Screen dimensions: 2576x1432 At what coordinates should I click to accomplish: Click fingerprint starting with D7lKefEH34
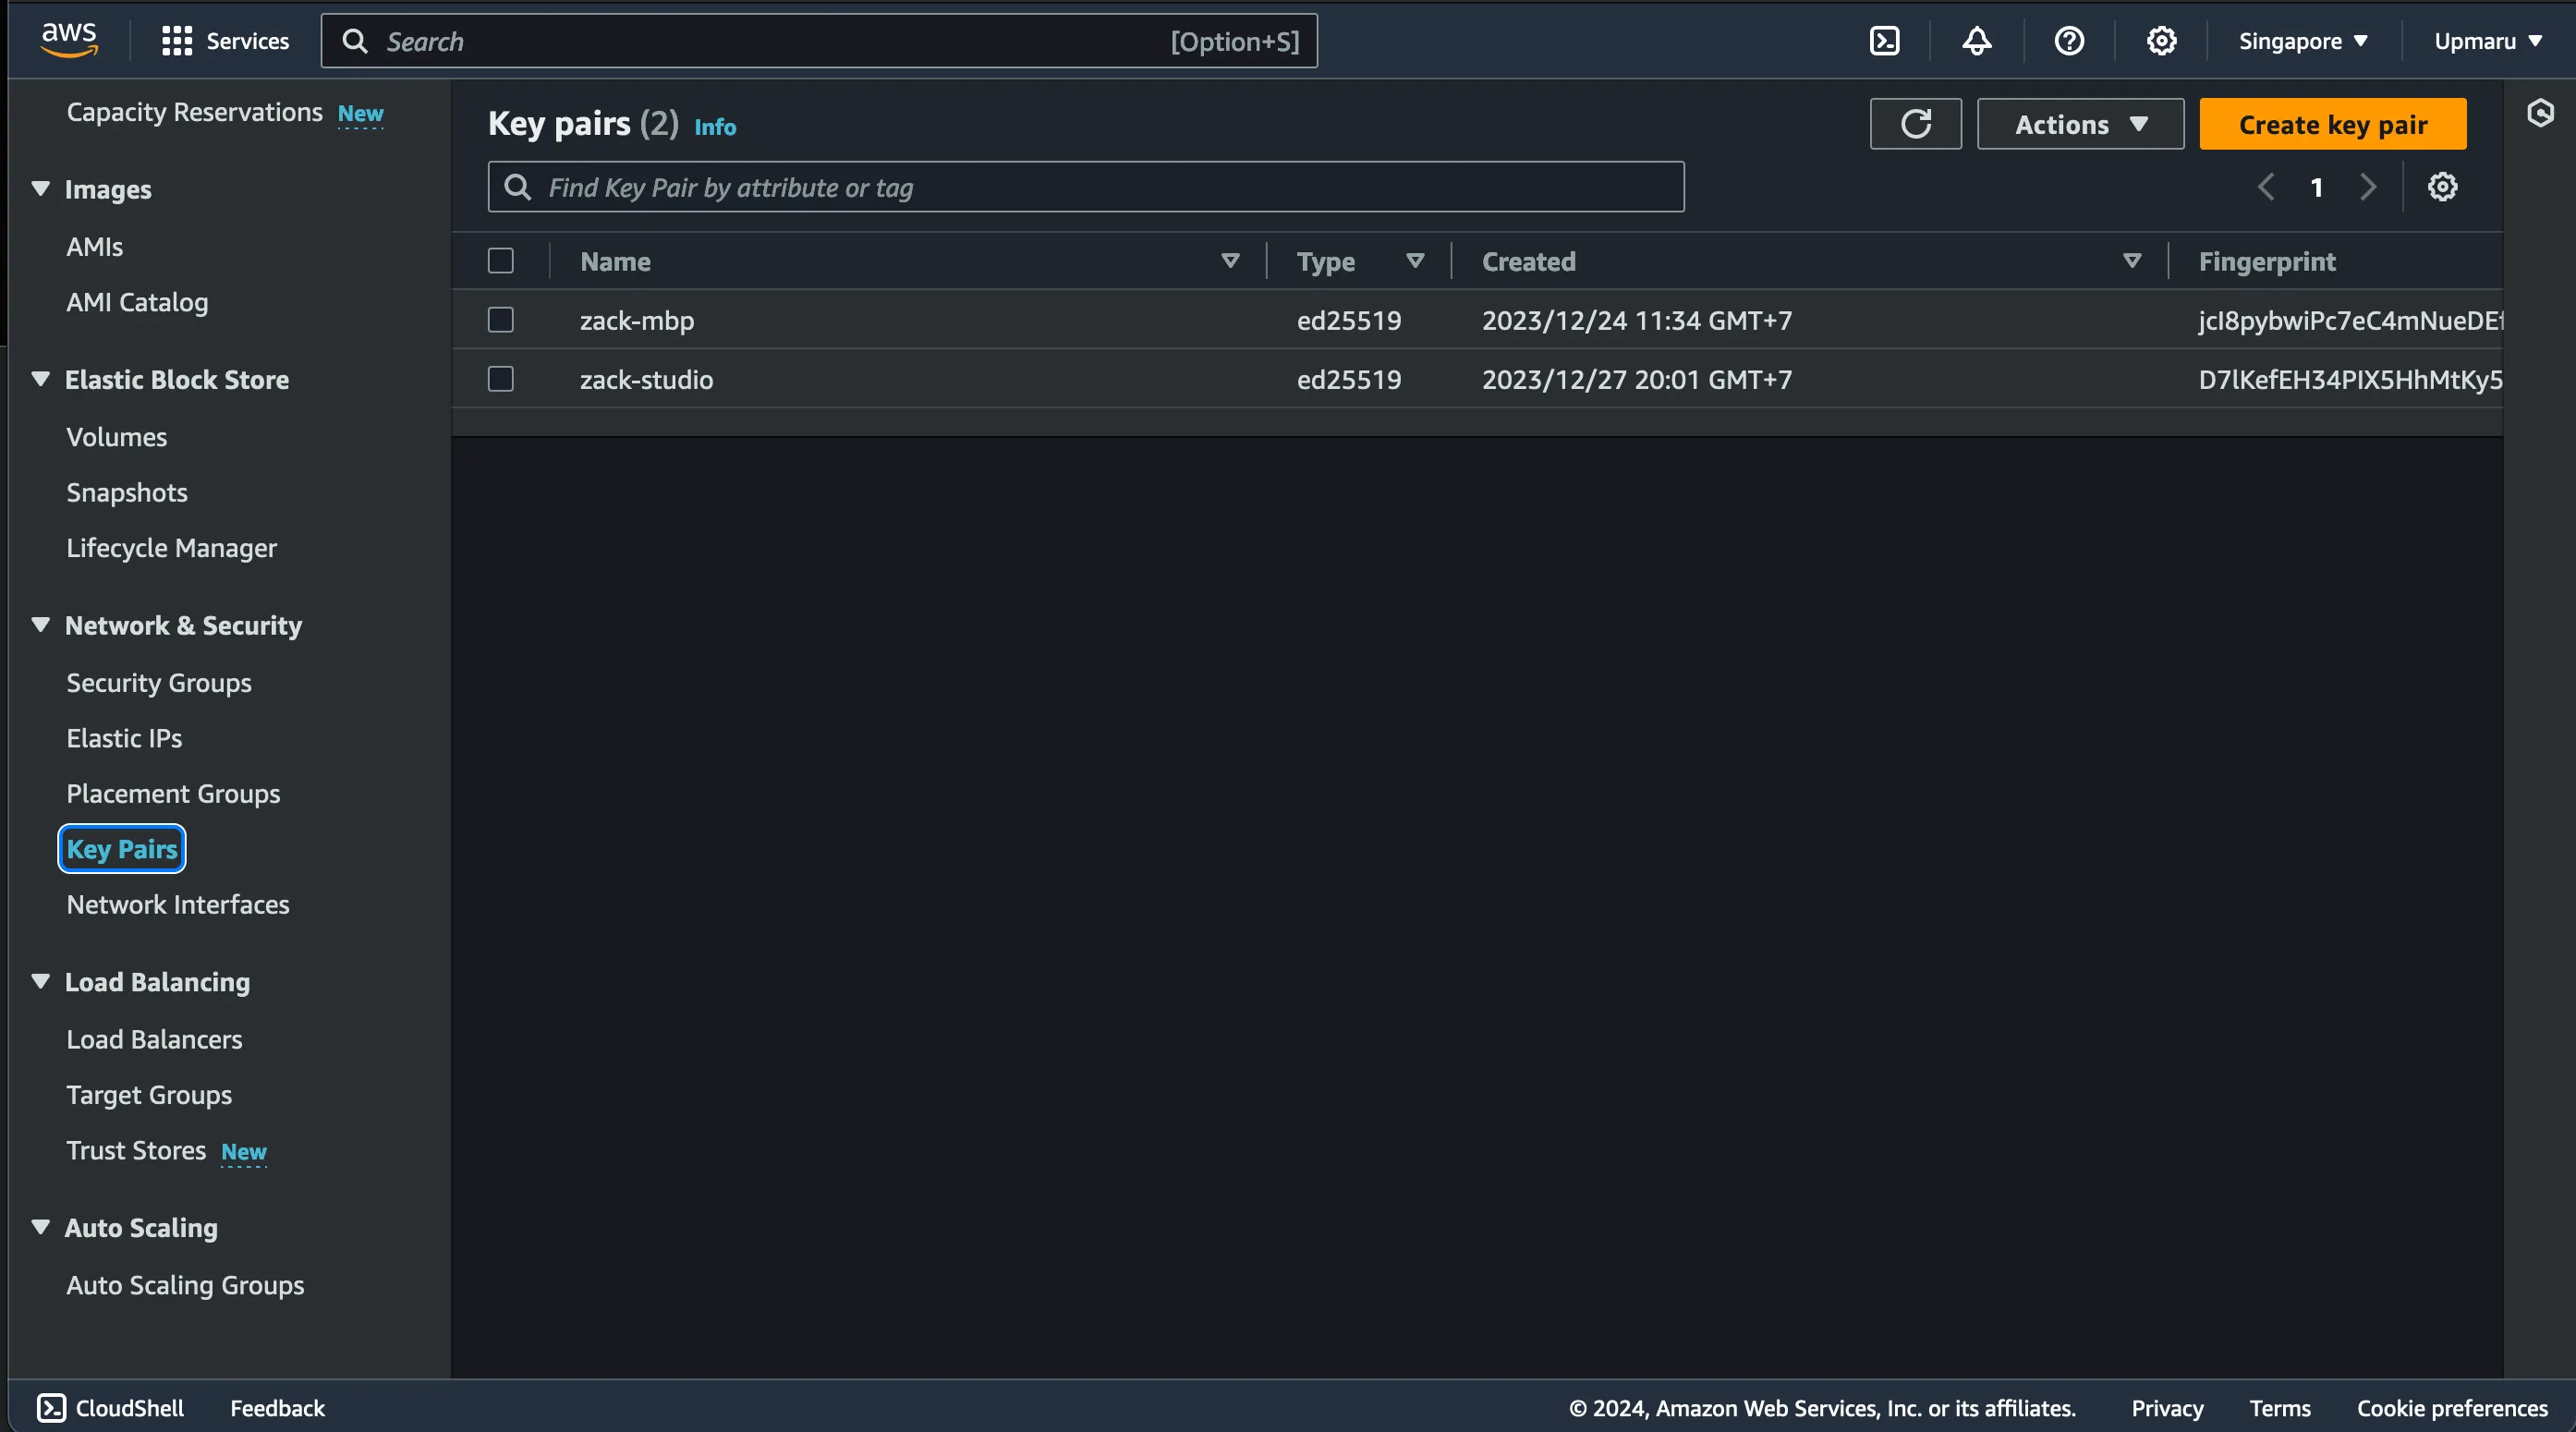pyautogui.click(x=2350, y=380)
